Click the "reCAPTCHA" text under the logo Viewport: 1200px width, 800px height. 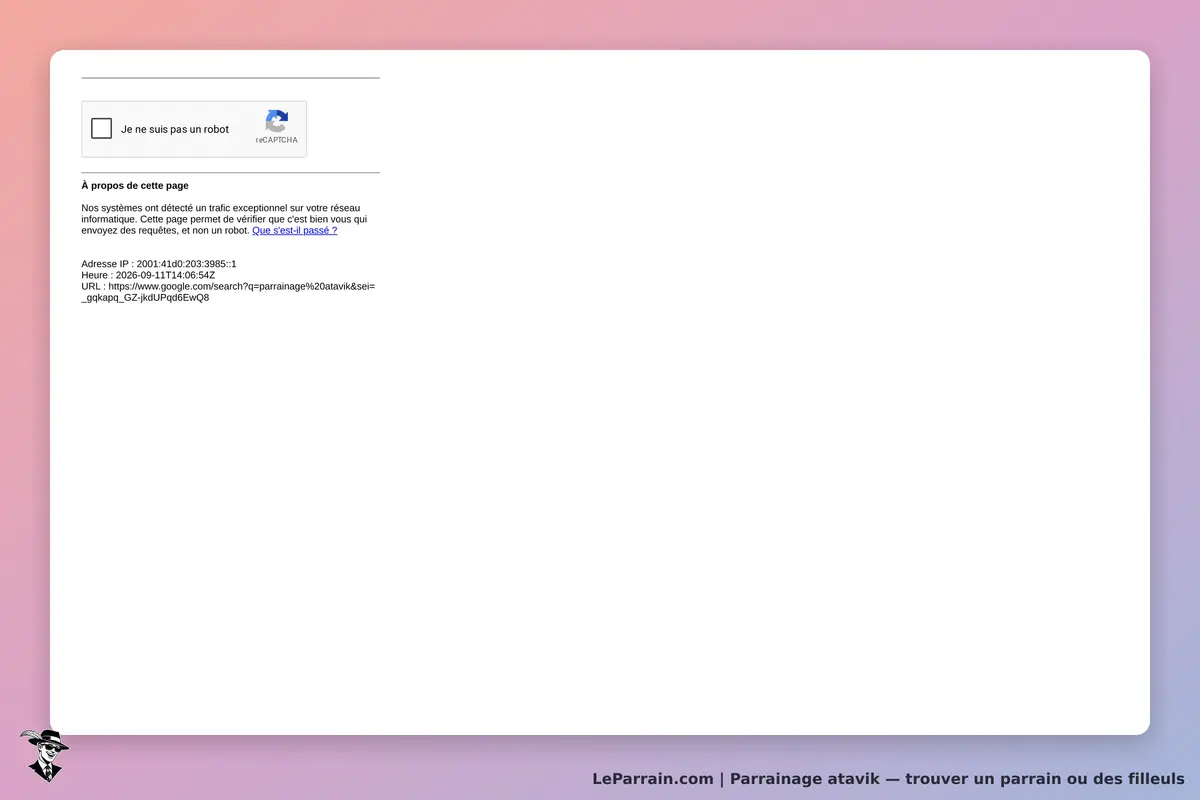[x=276, y=140]
